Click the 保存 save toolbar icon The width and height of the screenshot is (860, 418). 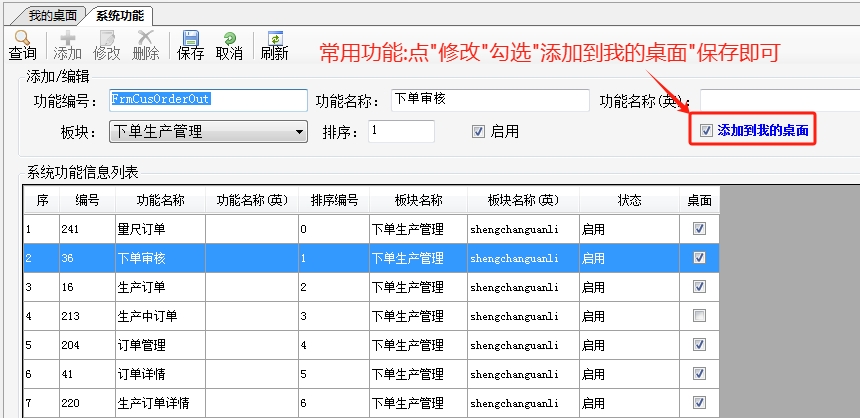pyautogui.click(x=191, y=44)
